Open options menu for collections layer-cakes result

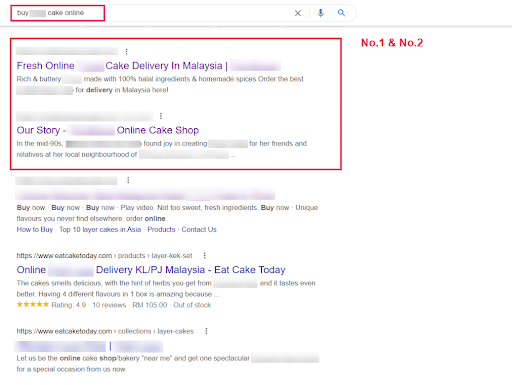tap(207, 331)
